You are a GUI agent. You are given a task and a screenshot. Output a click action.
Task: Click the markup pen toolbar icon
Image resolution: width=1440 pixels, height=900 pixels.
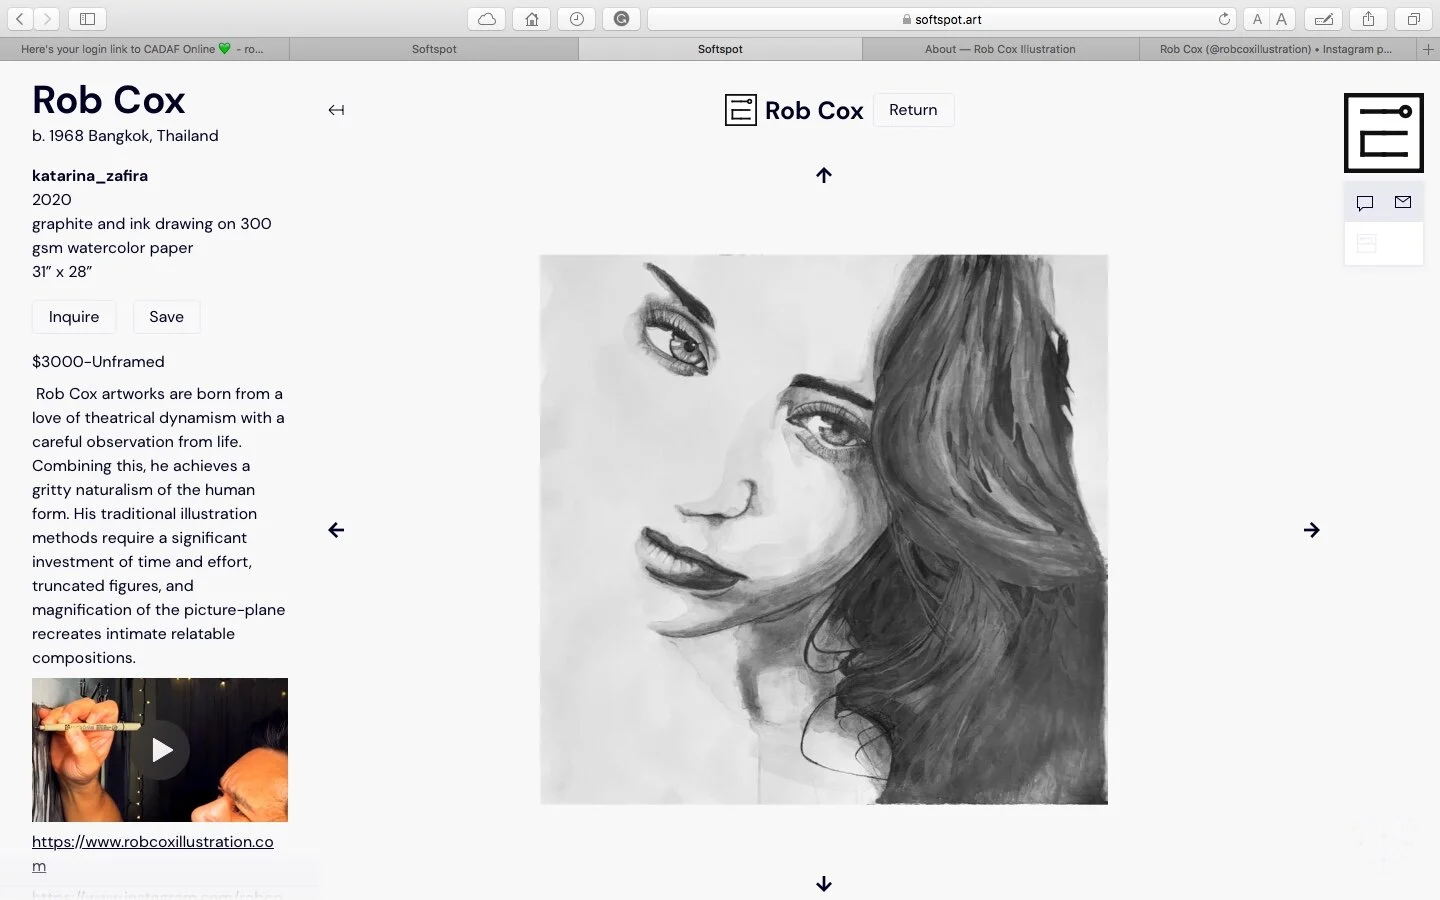point(1323,18)
